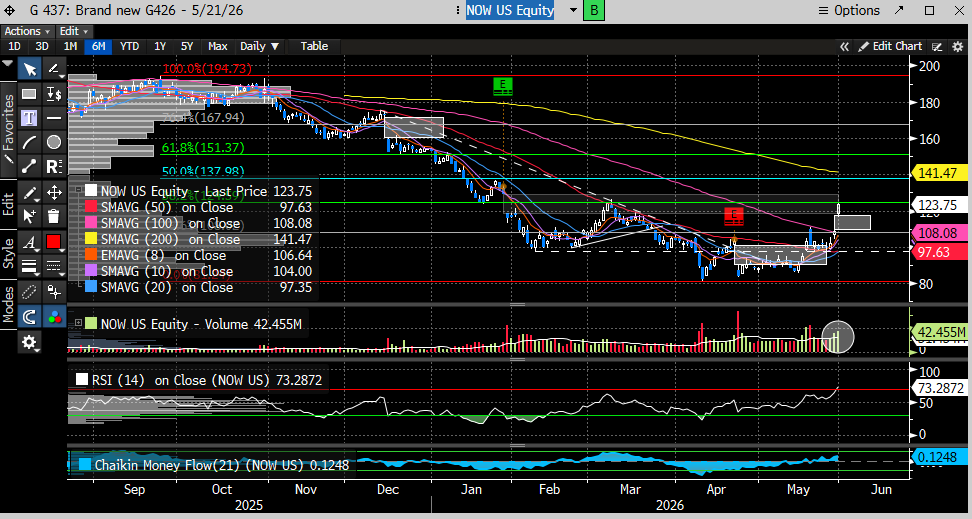Click the green B button

tap(594, 11)
